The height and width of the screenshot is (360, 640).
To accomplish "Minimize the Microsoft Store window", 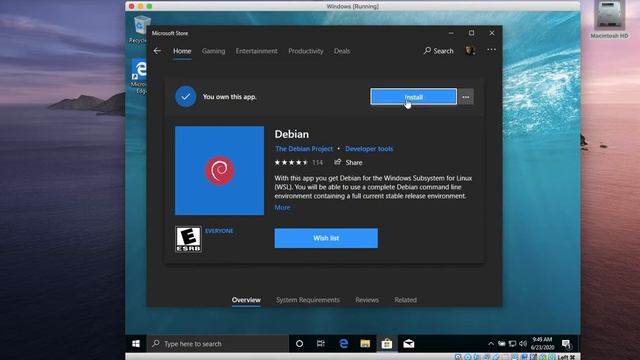I will [451, 33].
